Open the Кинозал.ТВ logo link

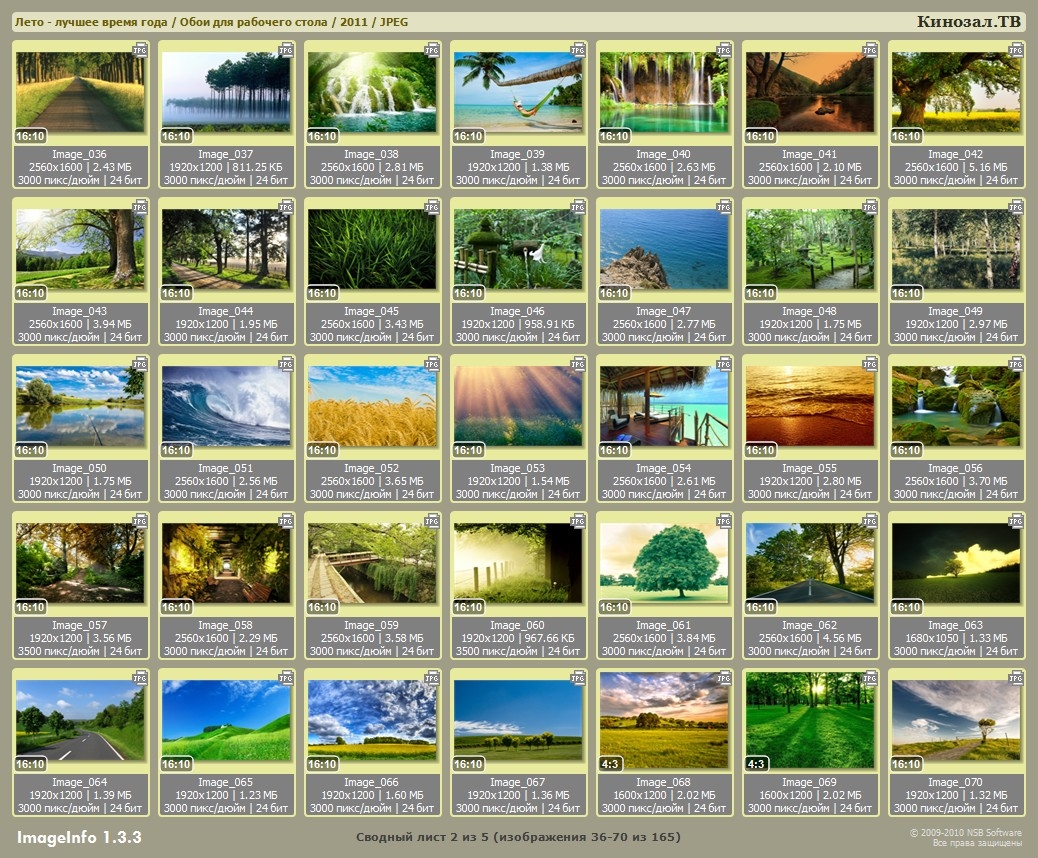click(968, 22)
